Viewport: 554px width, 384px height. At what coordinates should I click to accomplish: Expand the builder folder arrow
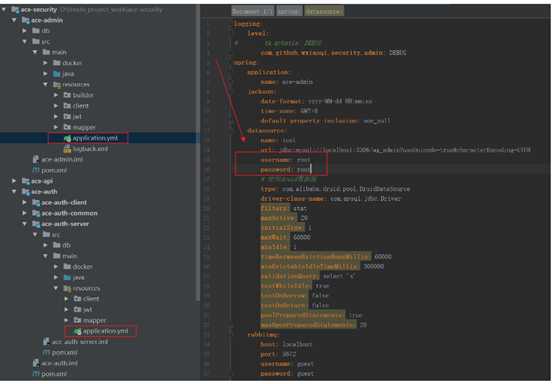(x=56, y=95)
